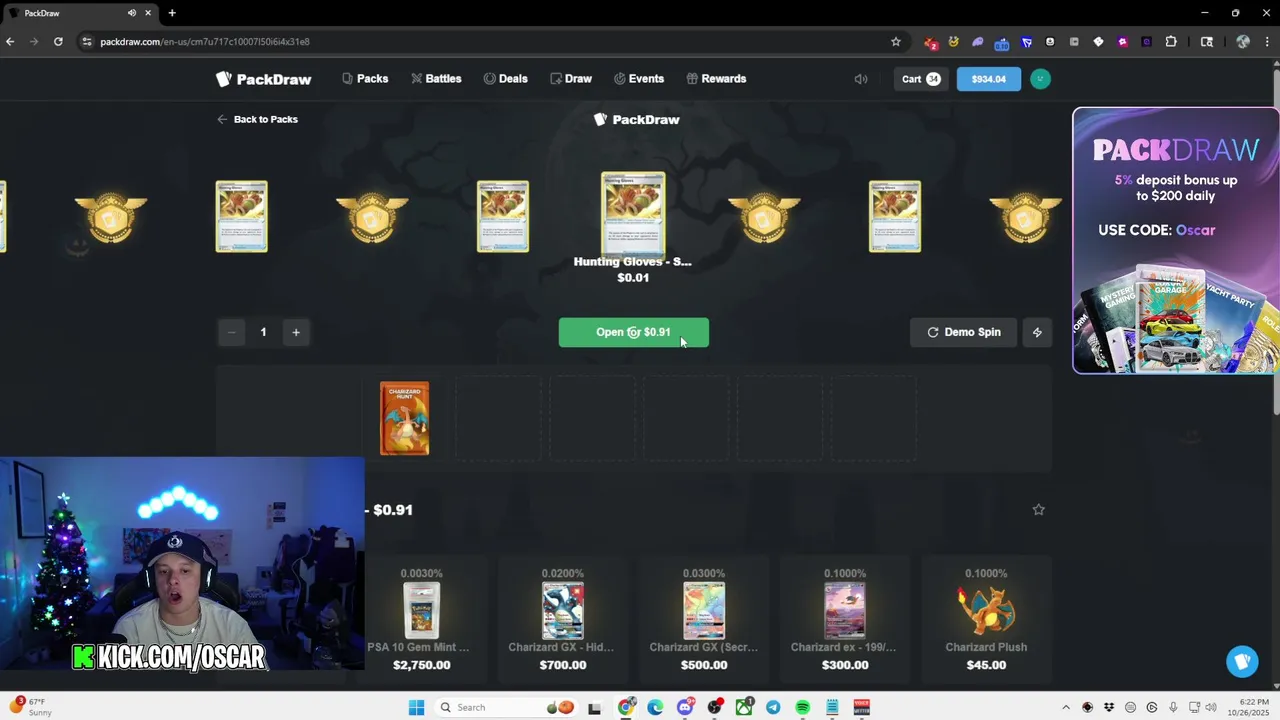The image size is (1280, 720).
Task: Open Microsoft Edge from taskbar
Action: pos(655,707)
